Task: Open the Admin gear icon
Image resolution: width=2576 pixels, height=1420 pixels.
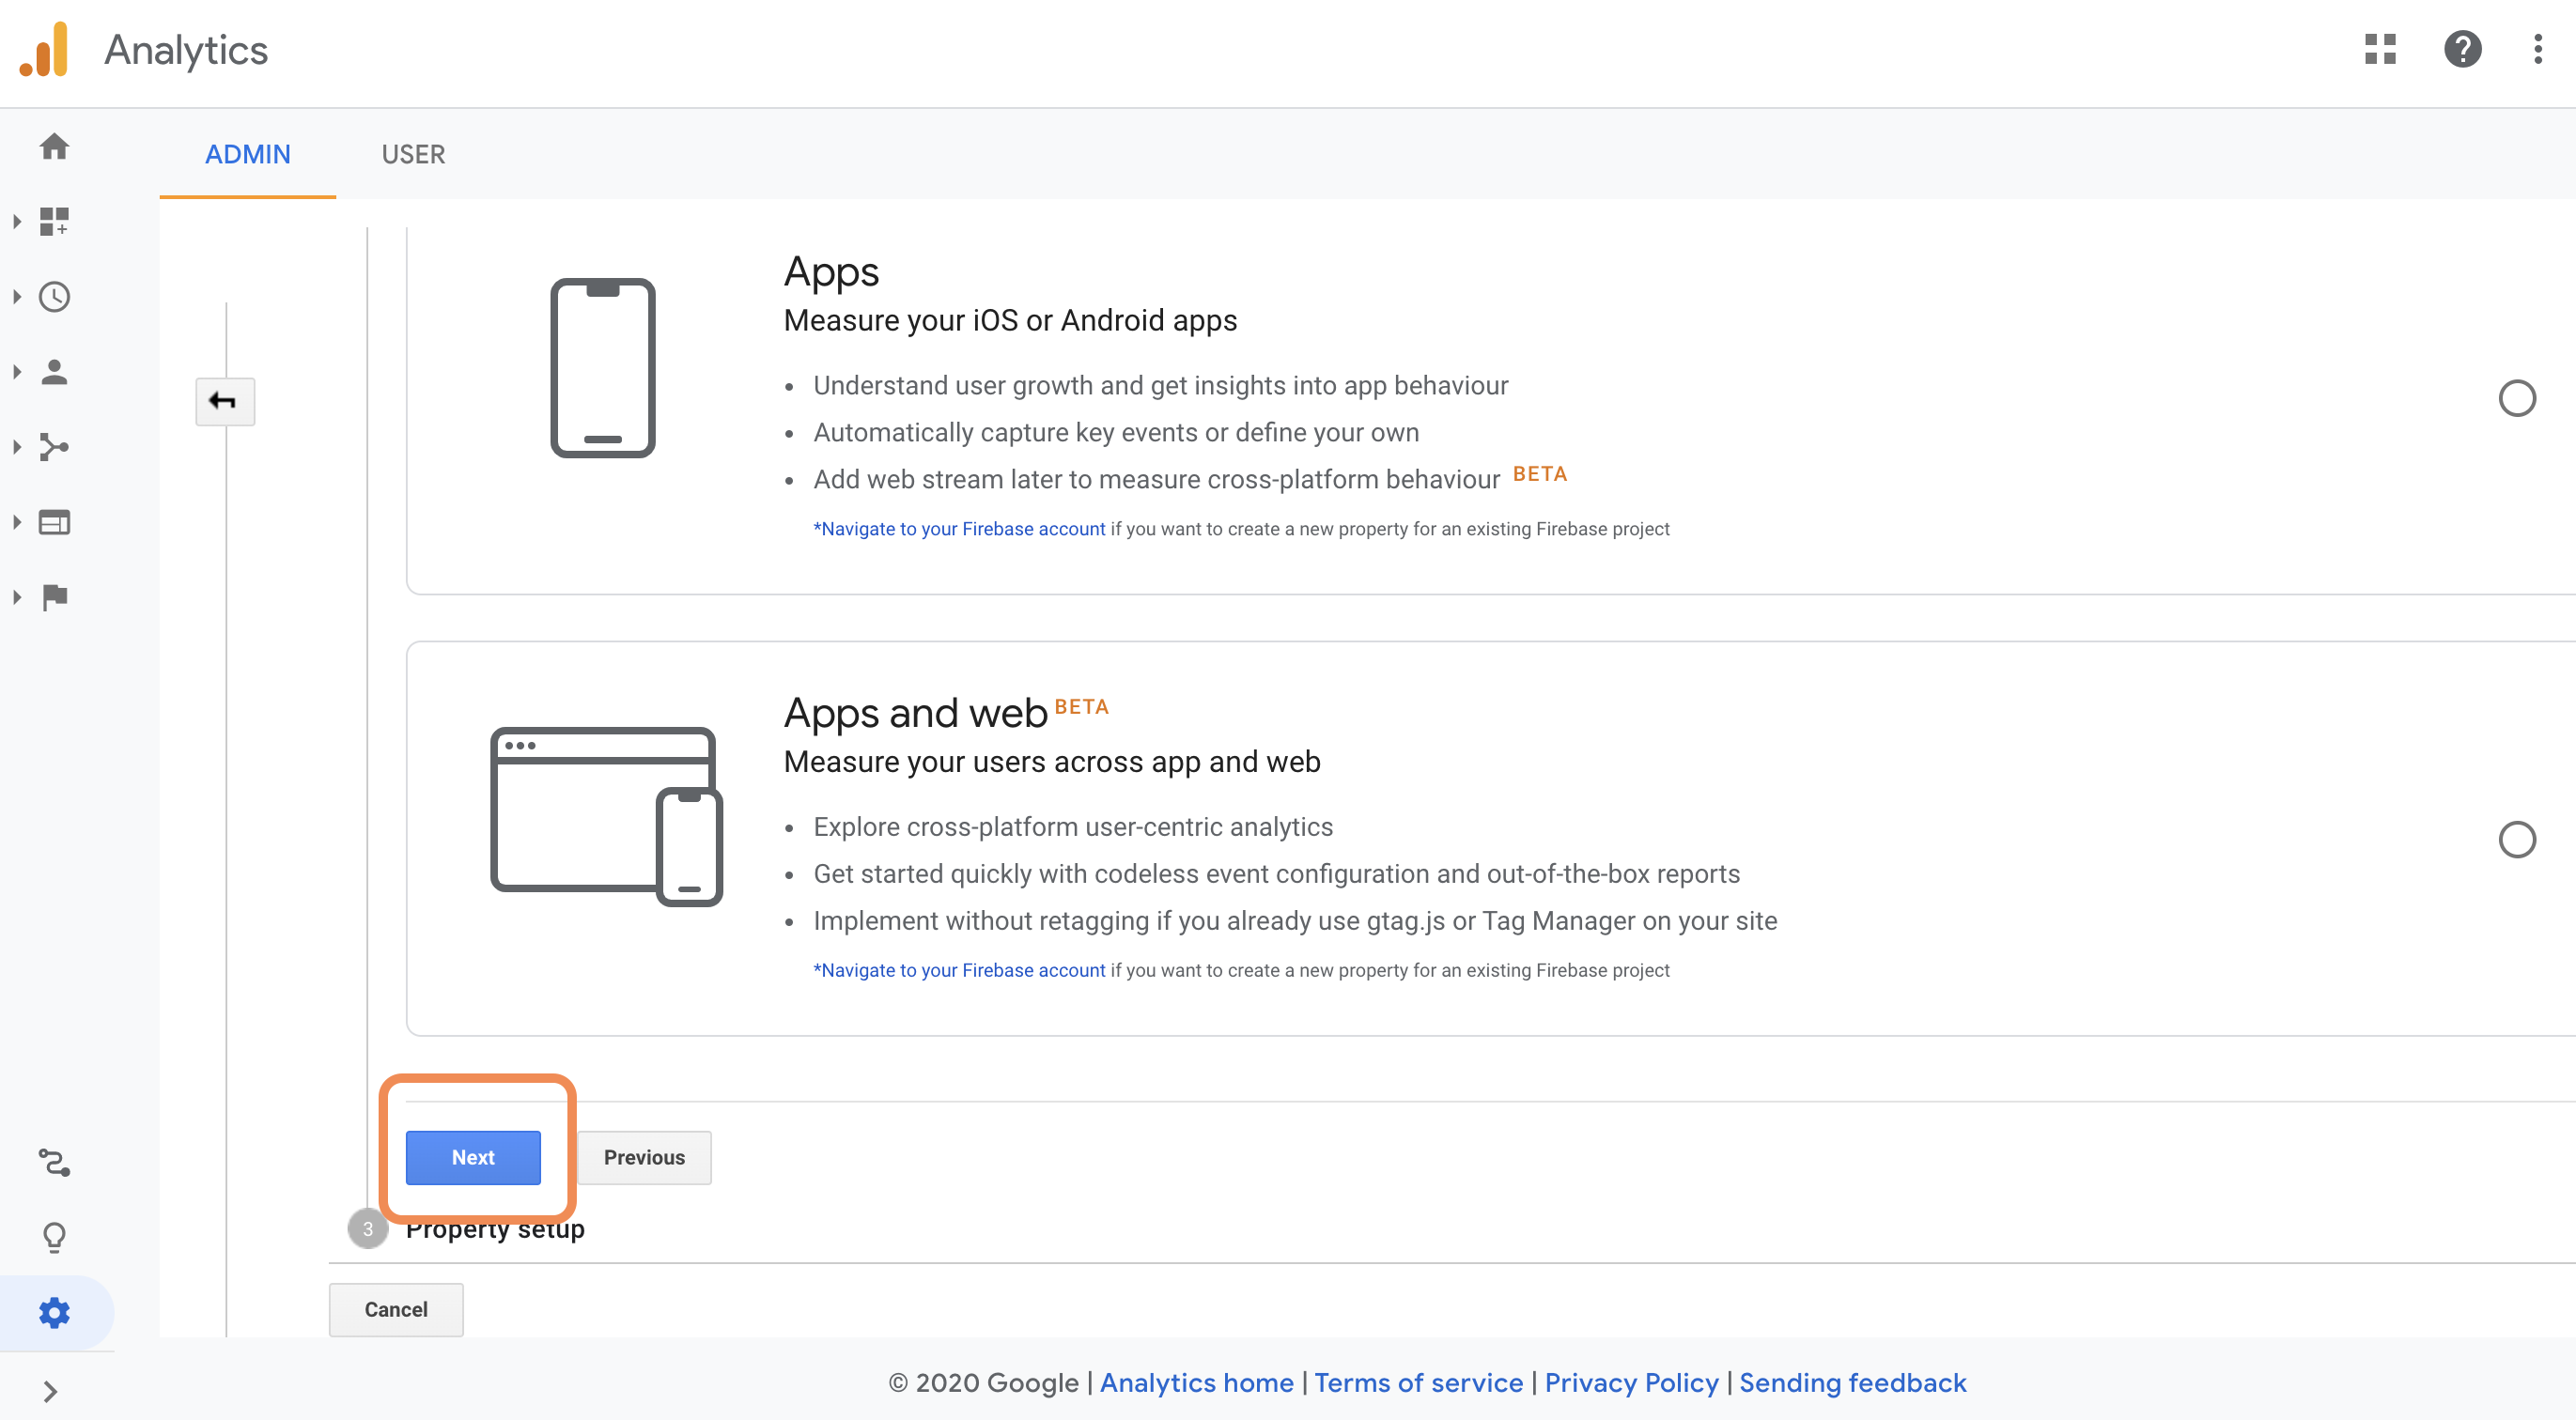Action: click(x=54, y=1313)
